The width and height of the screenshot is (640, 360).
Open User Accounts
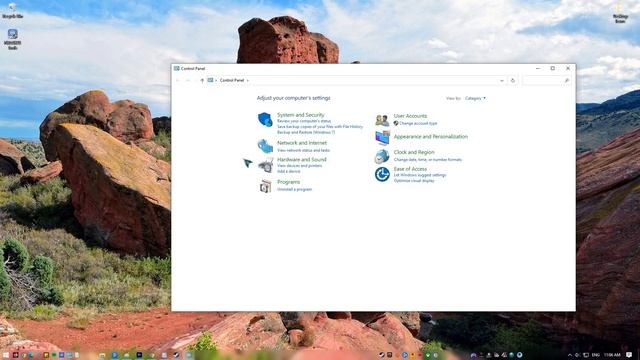click(x=410, y=116)
